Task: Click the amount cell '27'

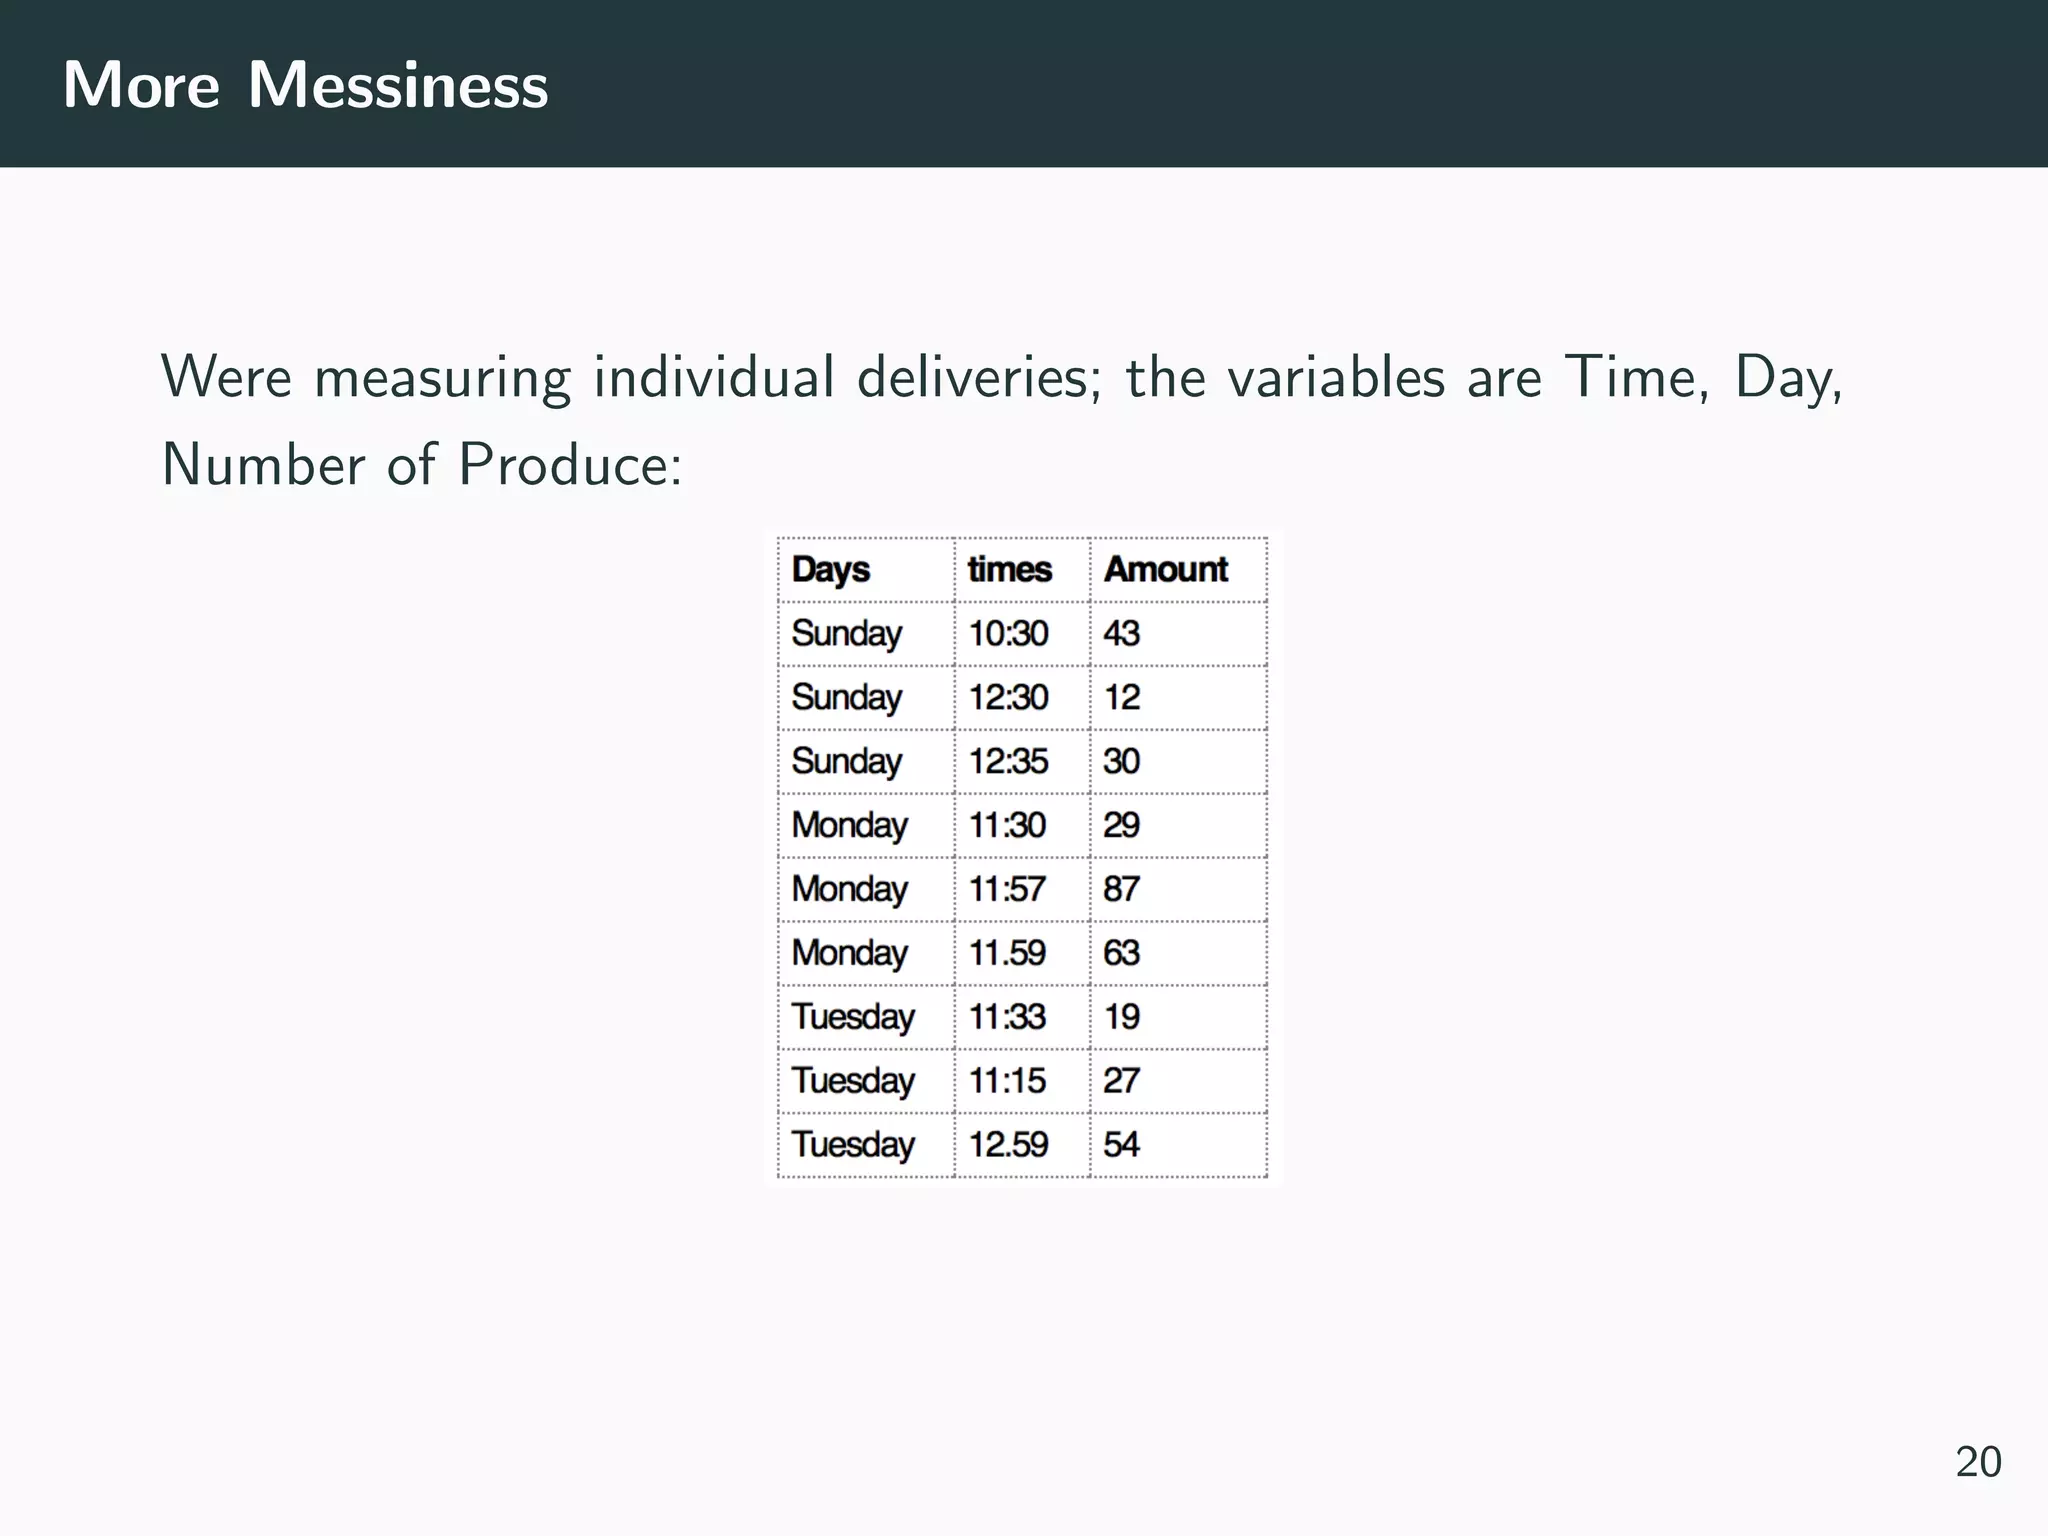Action: [1179, 1082]
